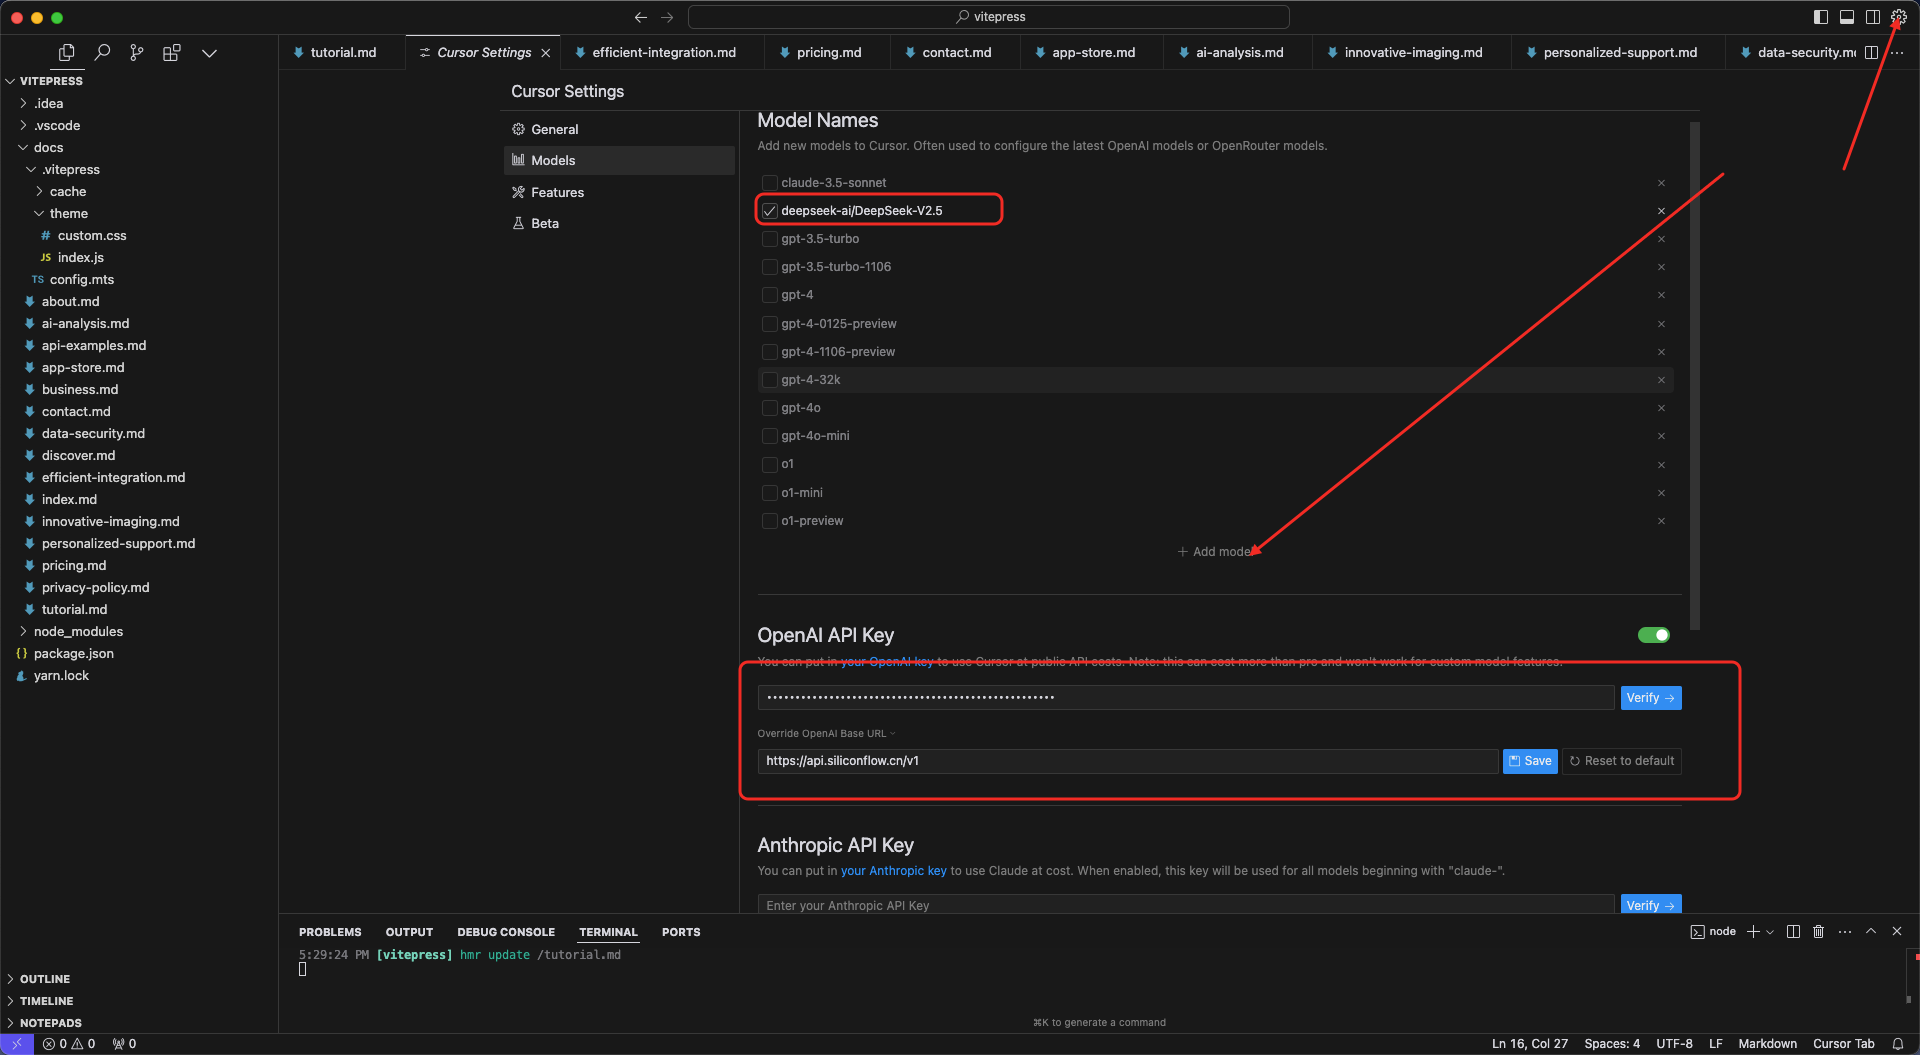Save the overridden OpenAI base URL

click(1529, 761)
